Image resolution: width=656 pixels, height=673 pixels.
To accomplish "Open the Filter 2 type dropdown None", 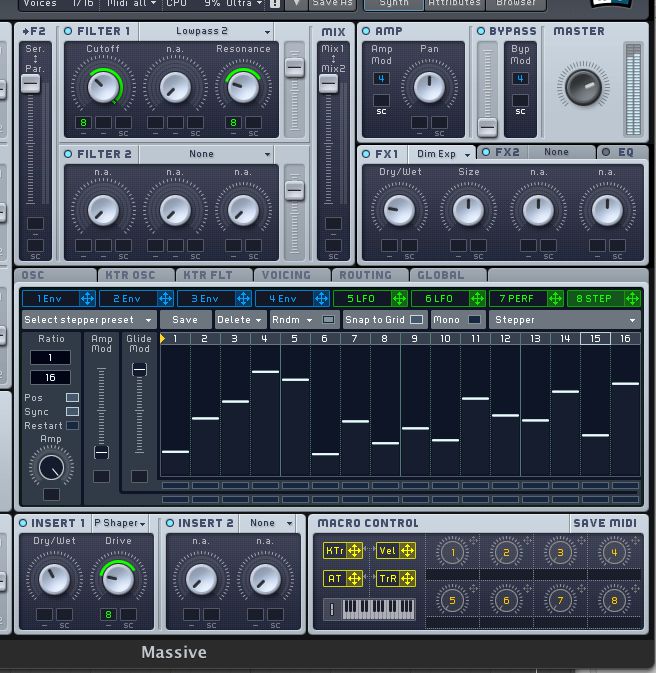I will click(207, 154).
